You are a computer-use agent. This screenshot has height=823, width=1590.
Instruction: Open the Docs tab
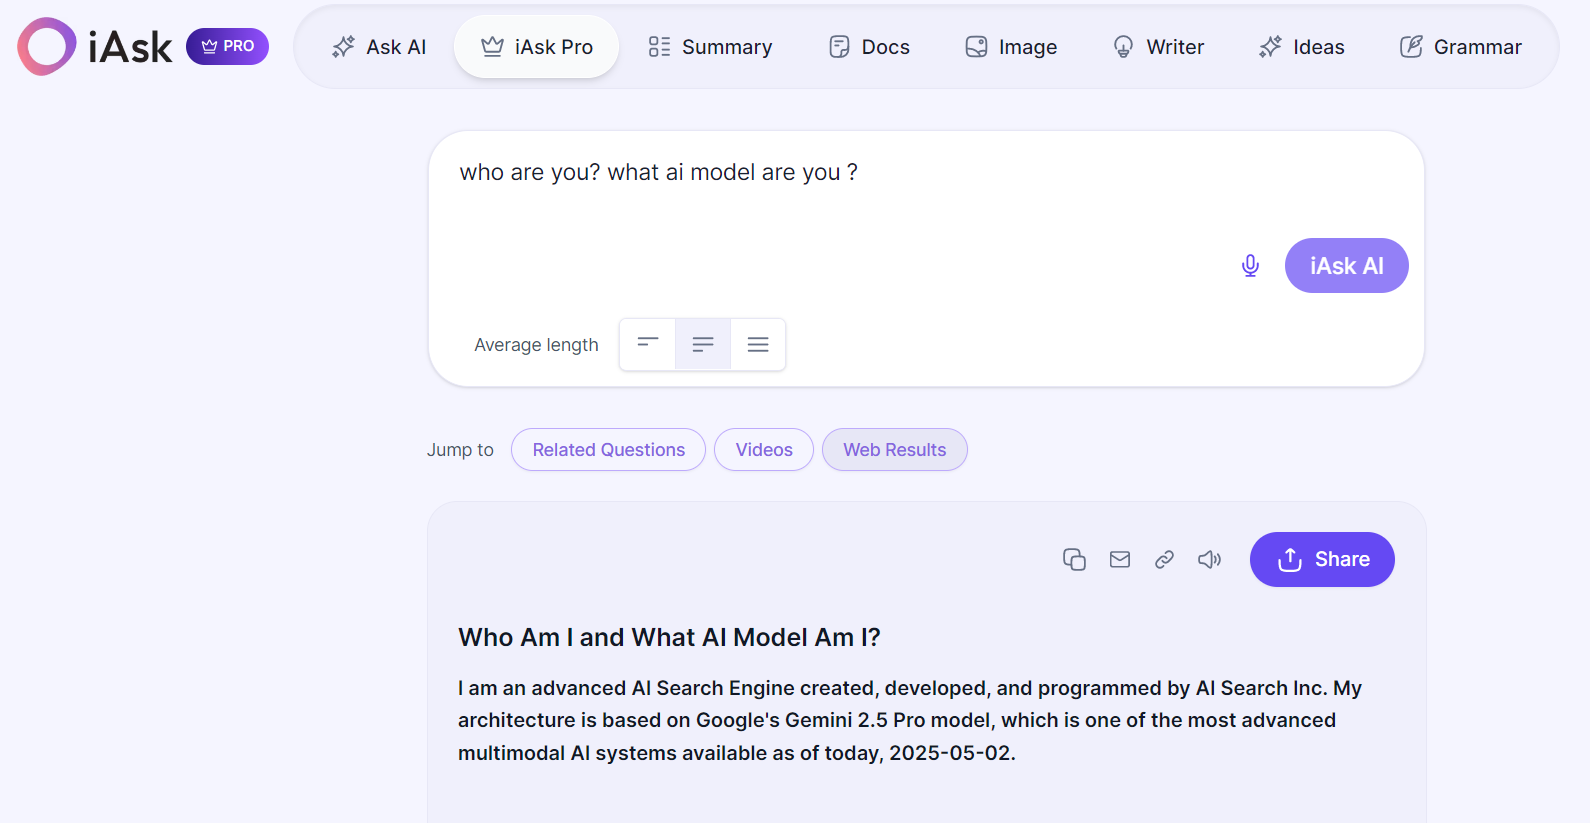click(x=869, y=47)
